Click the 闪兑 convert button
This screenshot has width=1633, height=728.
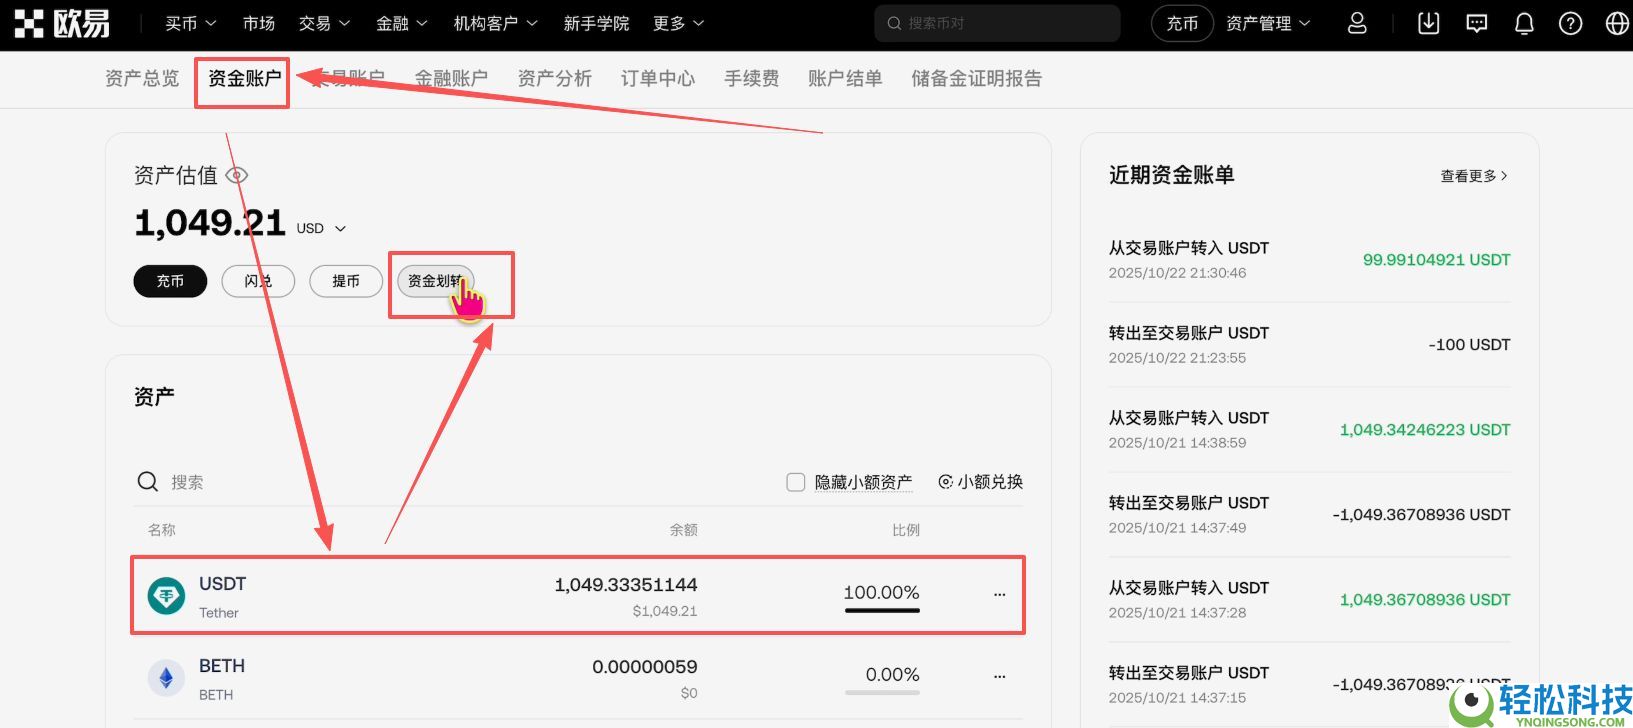258,281
